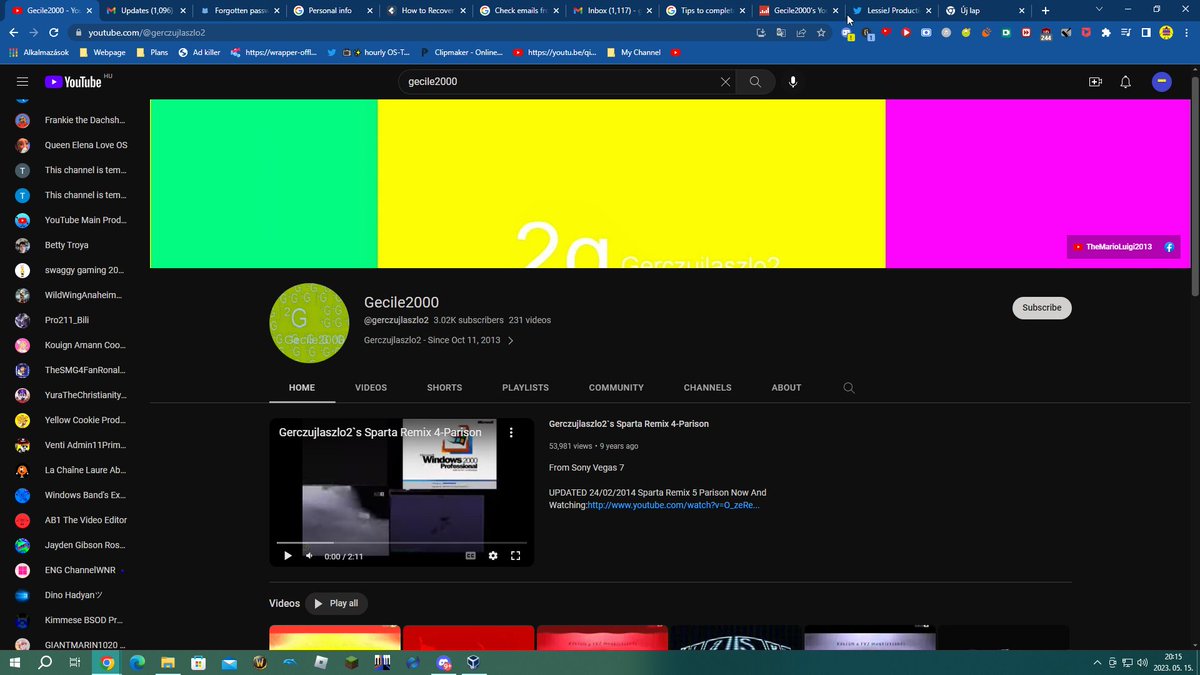This screenshot has width=1200, height=675.
Task: Open the three-dot menu on the video player
Action: (511, 433)
